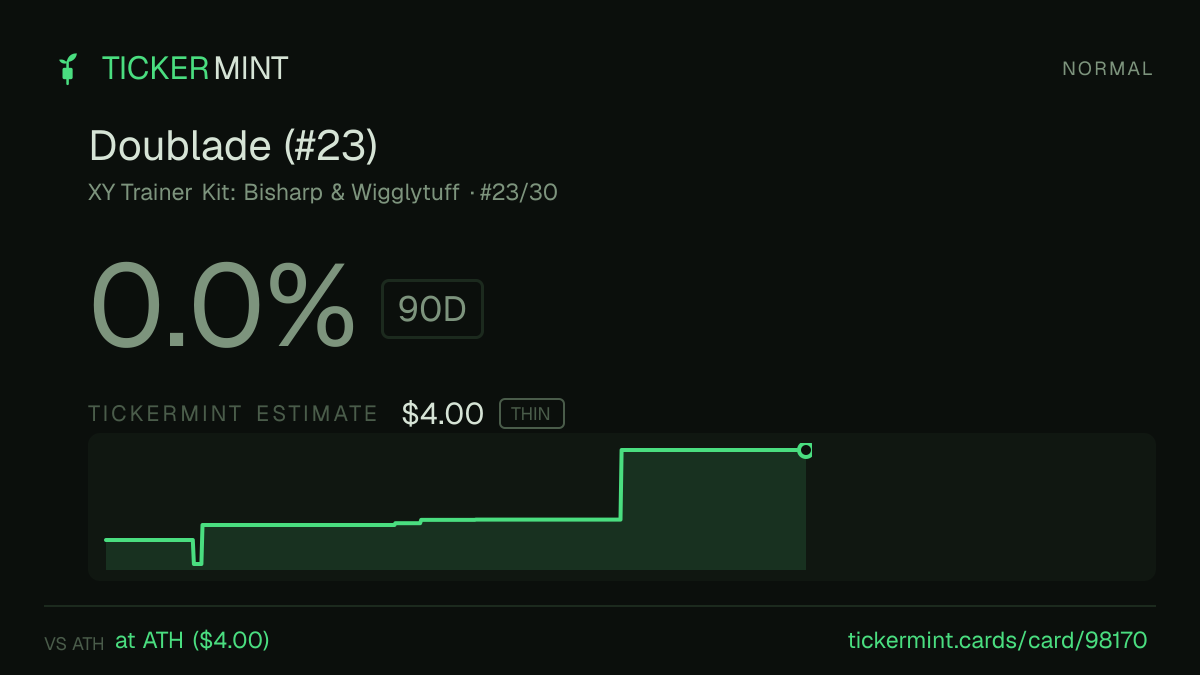This screenshot has height=675, width=1200.
Task: Click the NORMAL variant label
Action: 1107,69
